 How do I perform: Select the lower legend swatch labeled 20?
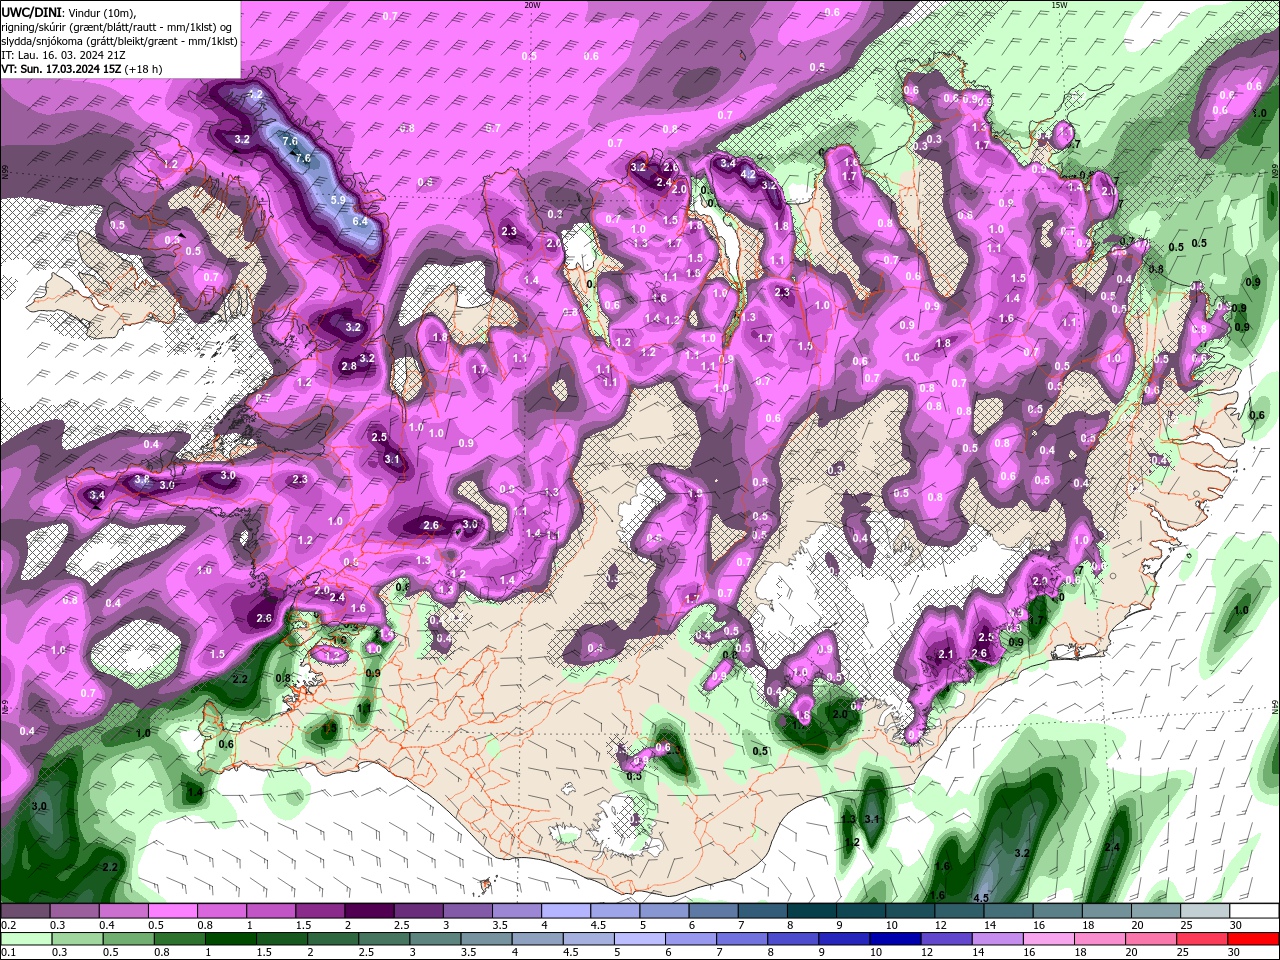point(1149,939)
